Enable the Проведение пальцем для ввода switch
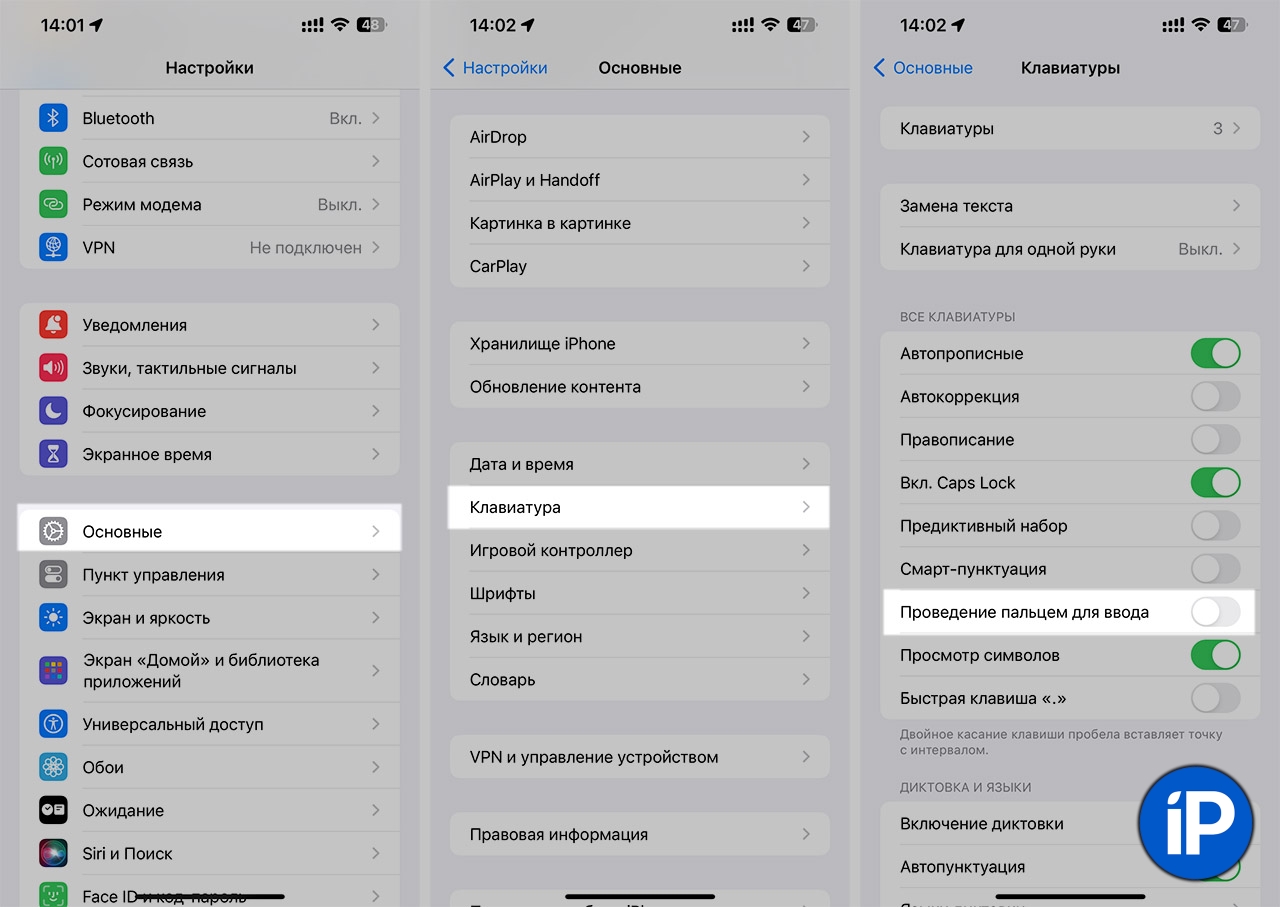Image resolution: width=1280 pixels, height=907 pixels. (1215, 612)
